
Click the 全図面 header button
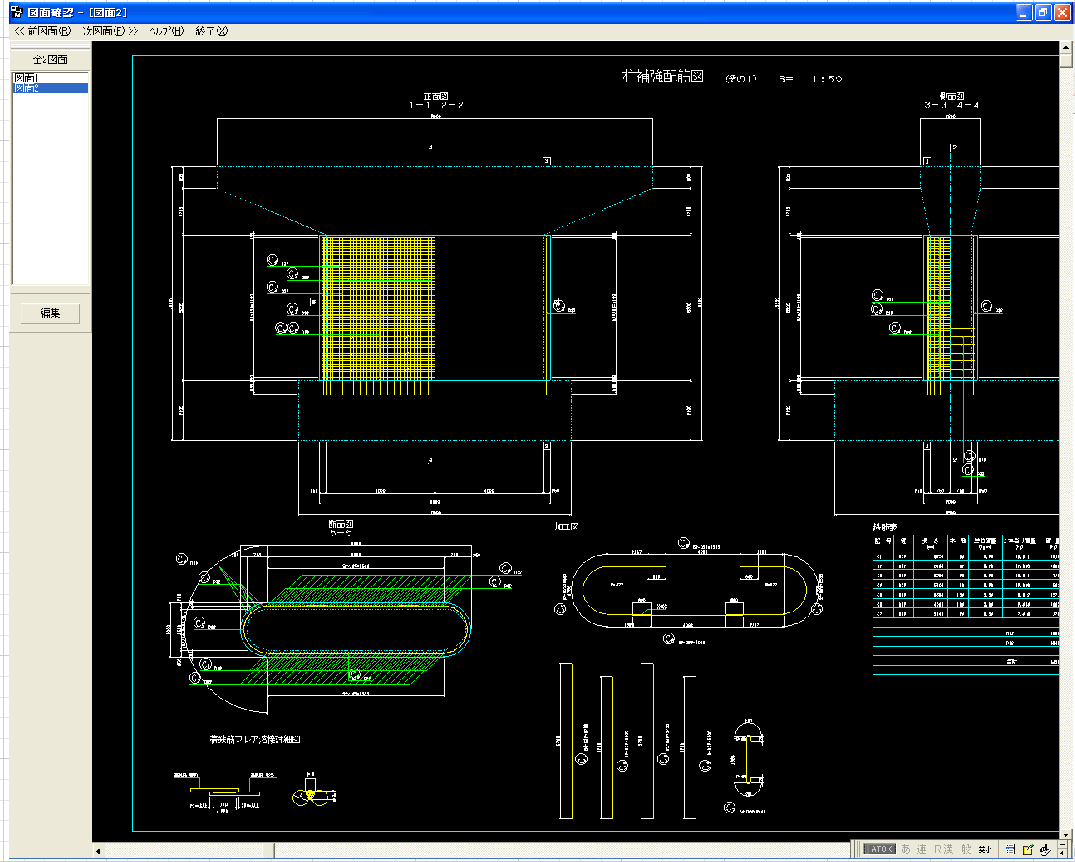point(50,59)
